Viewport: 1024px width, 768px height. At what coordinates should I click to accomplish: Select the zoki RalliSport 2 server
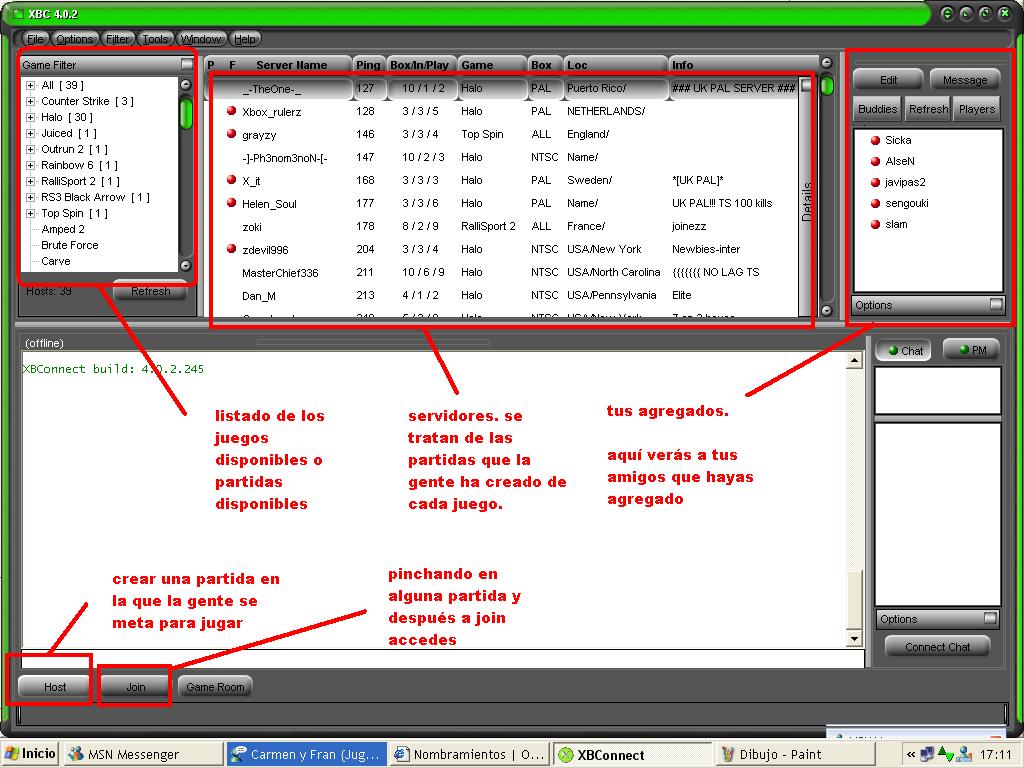(x=504, y=227)
